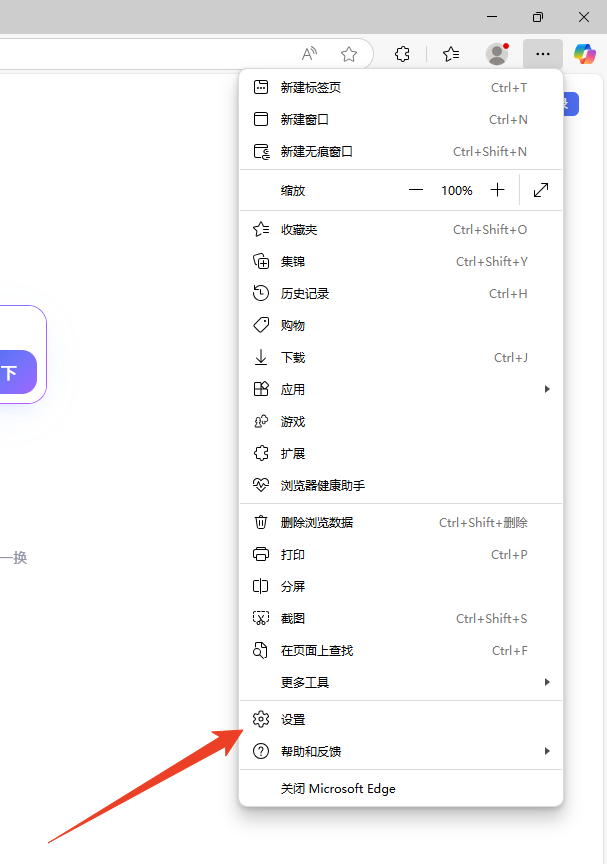The width and height of the screenshot is (607, 864).
Task: Click the InPrivate icon beside 新建无痕窗口
Action: point(261,151)
